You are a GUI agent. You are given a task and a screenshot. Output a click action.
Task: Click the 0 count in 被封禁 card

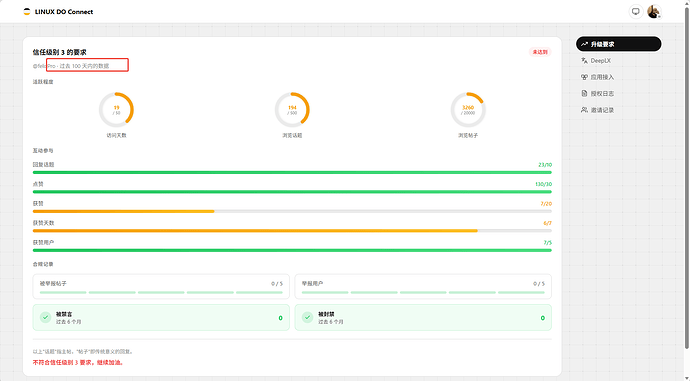tap(543, 318)
